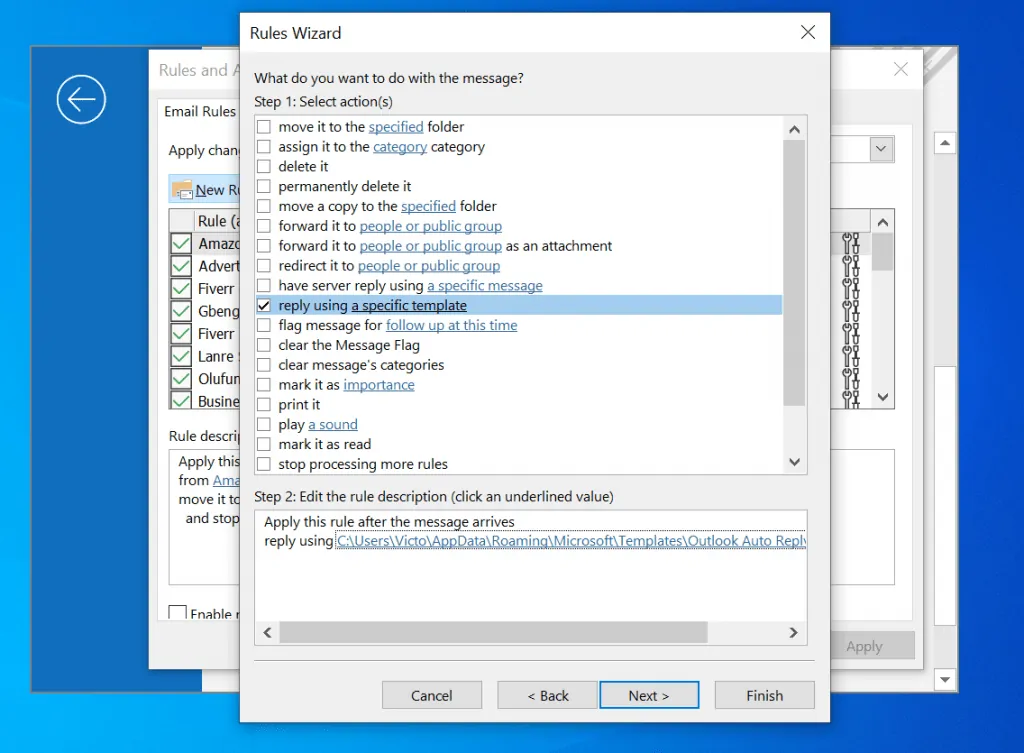Image resolution: width=1024 pixels, height=753 pixels.
Task: Enable the "print it" action
Action: point(264,404)
